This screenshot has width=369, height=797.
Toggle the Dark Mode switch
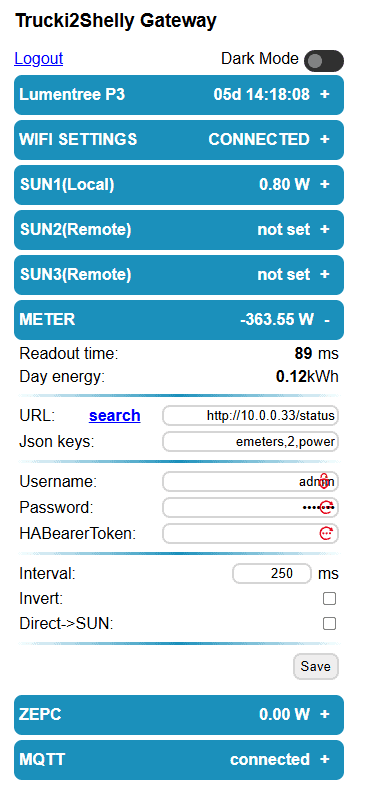(324, 61)
